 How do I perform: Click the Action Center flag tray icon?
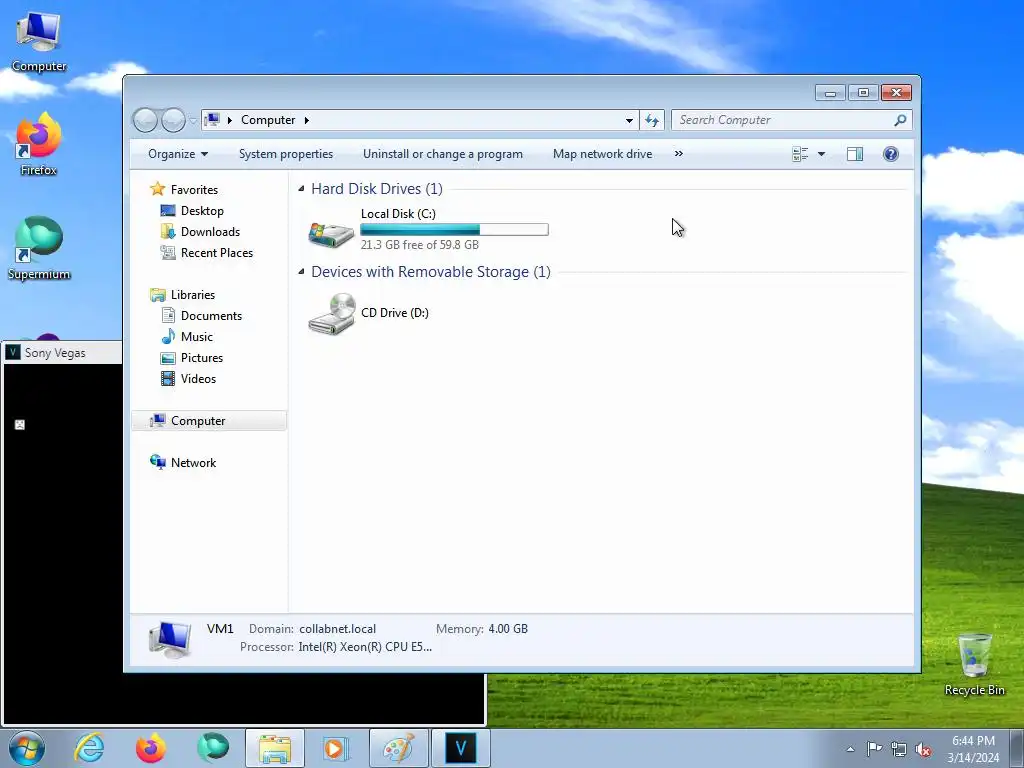(x=874, y=749)
